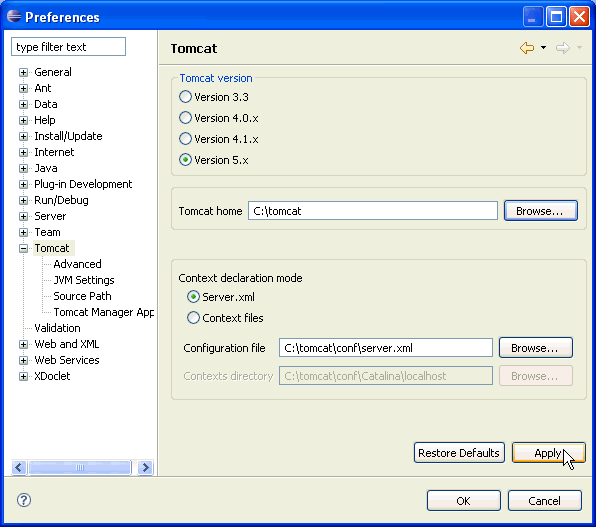596x527 pixels.
Task: Open the back history dropdown arrow
Action: [544, 48]
